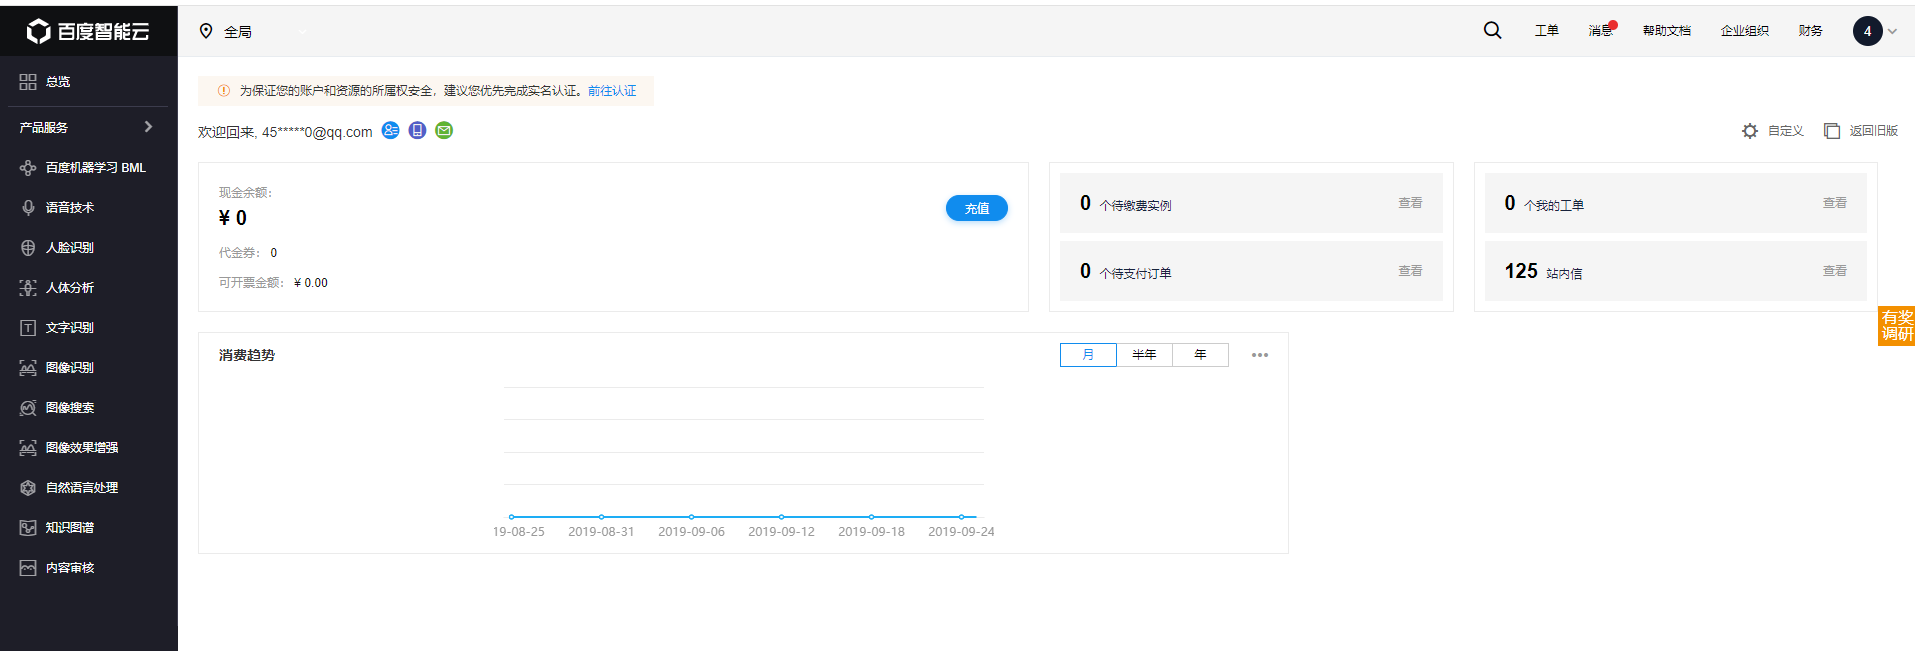Screen dimensions: 1915x651
Task: Open the user avatar numbered 4
Action: point(1867,31)
